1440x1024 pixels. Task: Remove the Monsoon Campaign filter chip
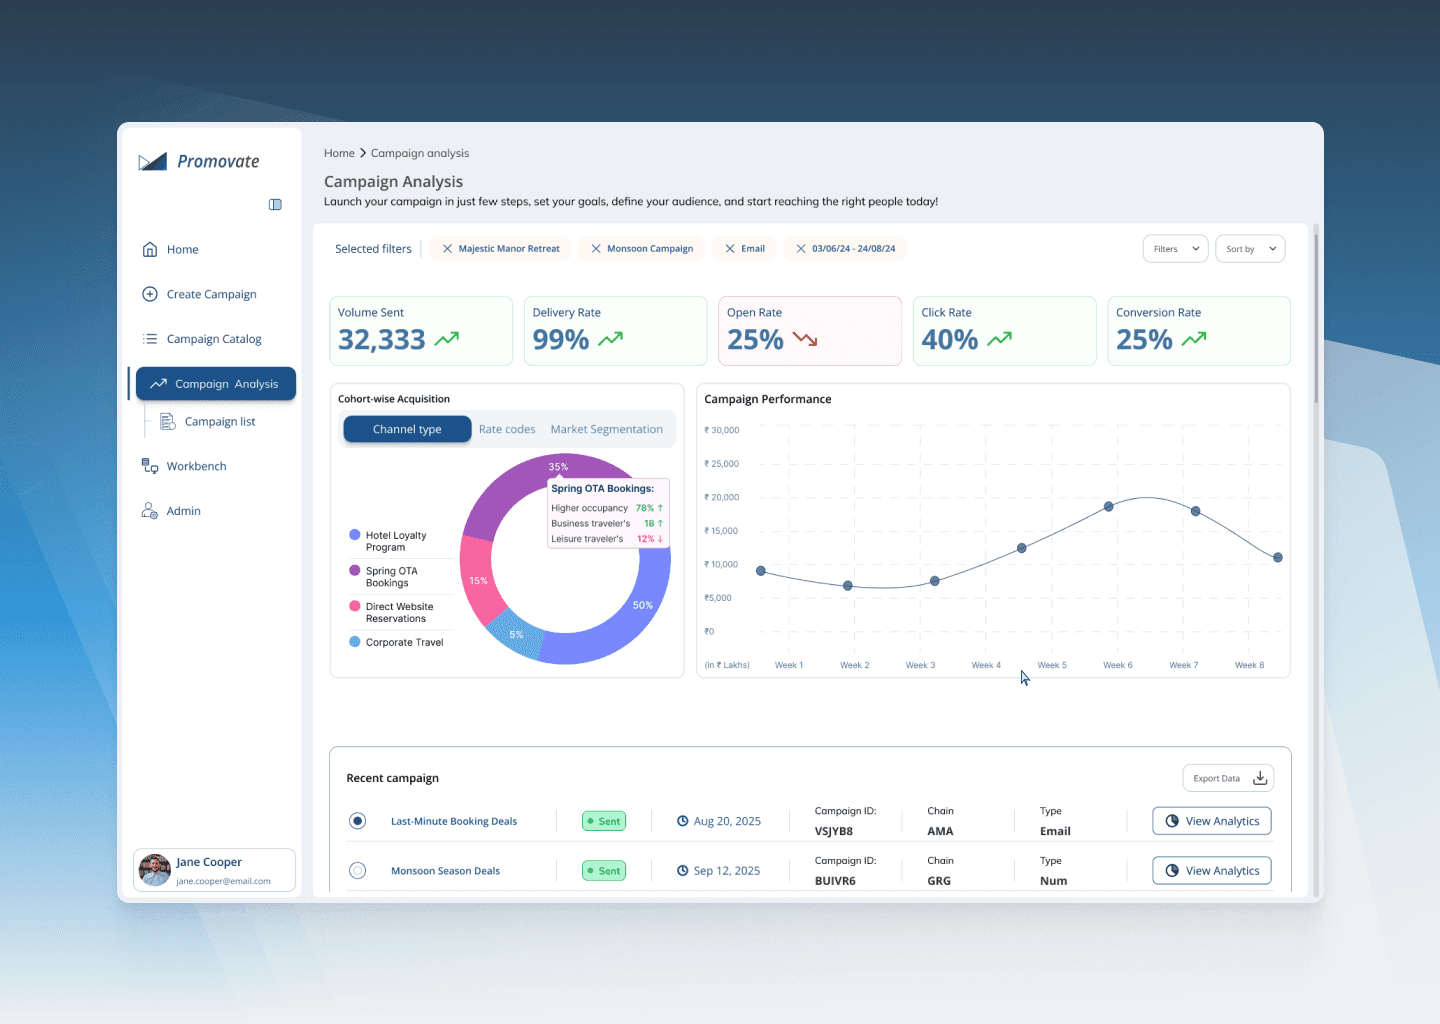[x=596, y=249]
